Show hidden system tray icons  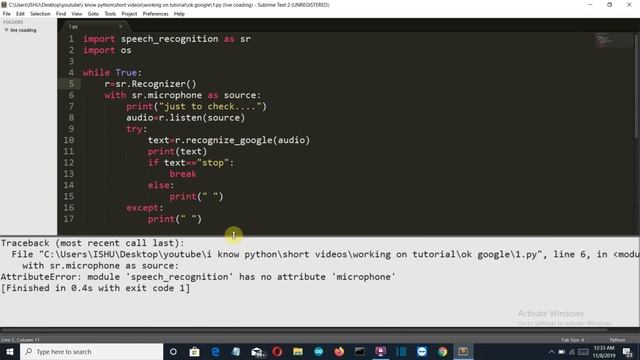[x=551, y=352]
